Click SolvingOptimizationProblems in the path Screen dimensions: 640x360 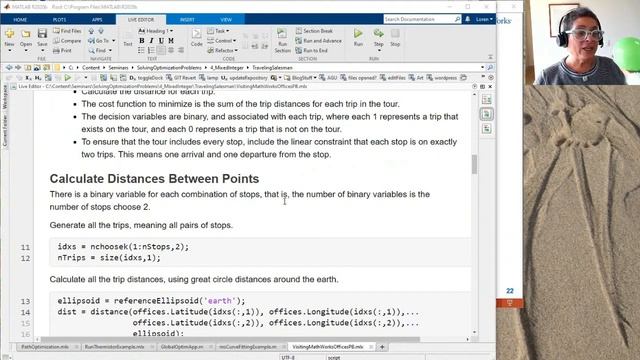[x=169, y=68]
